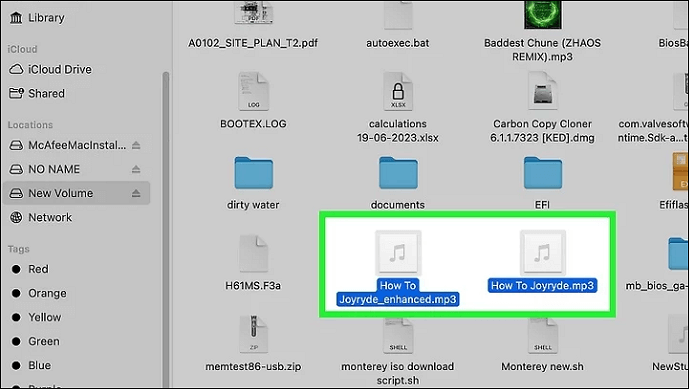Eject the New Volume drive

click(136, 193)
